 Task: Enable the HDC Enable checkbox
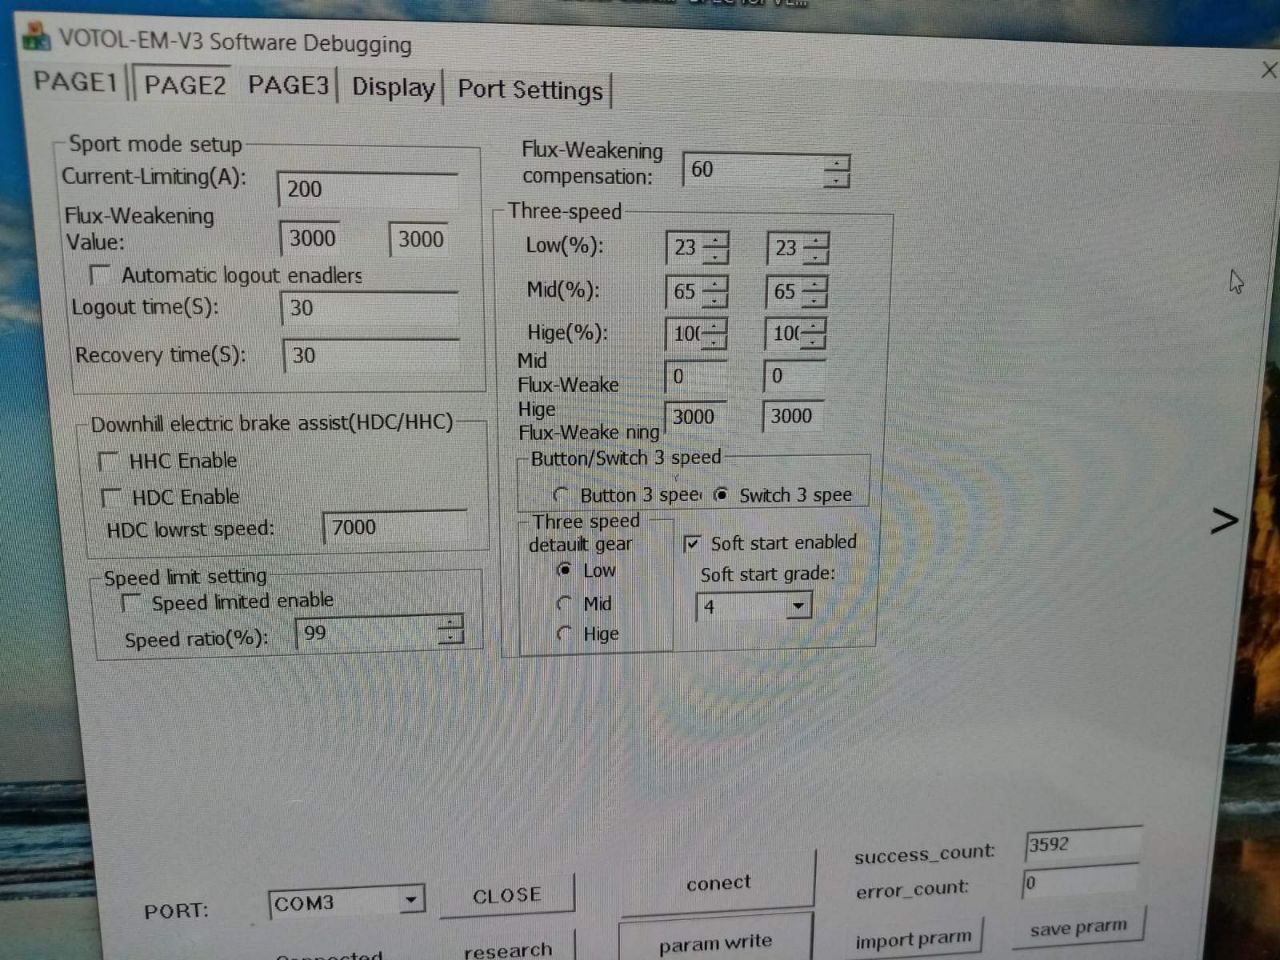point(112,497)
